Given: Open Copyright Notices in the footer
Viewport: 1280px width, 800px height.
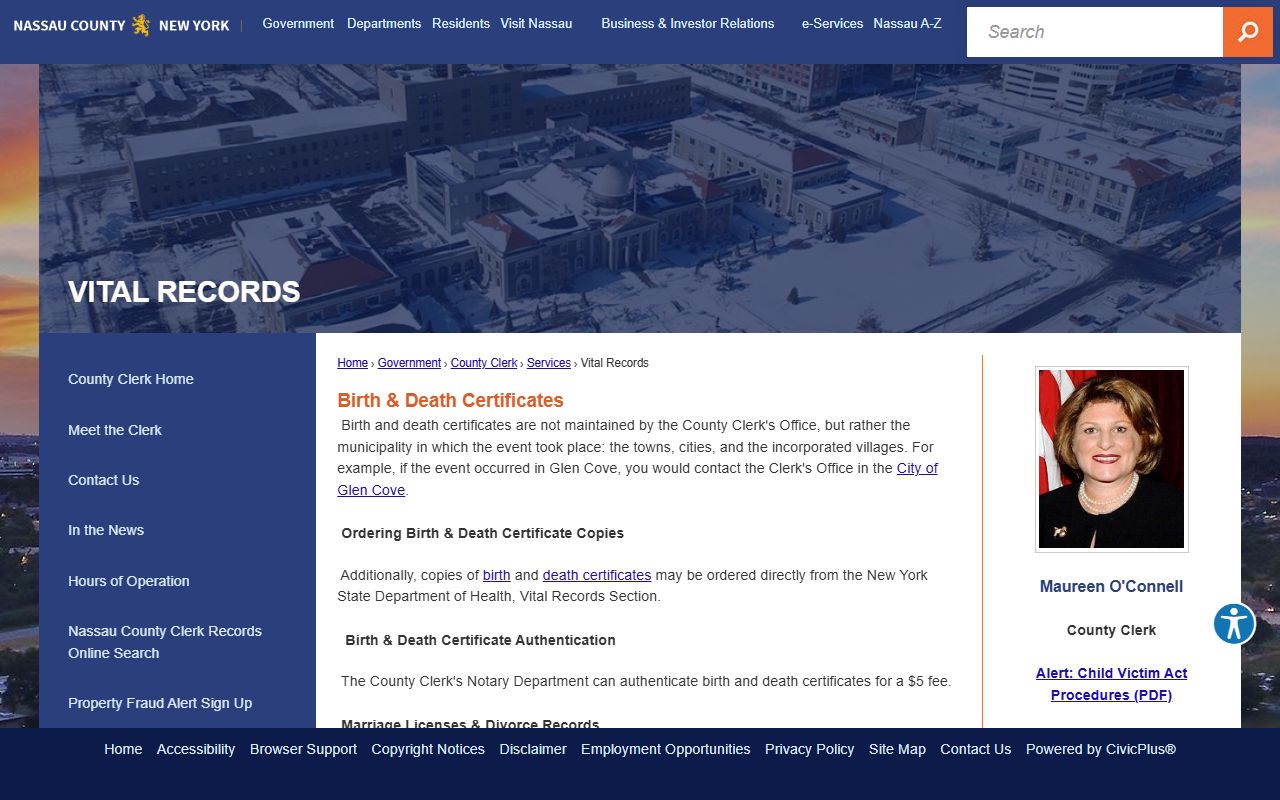Looking at the screenshot, I should tap(428, 749).
